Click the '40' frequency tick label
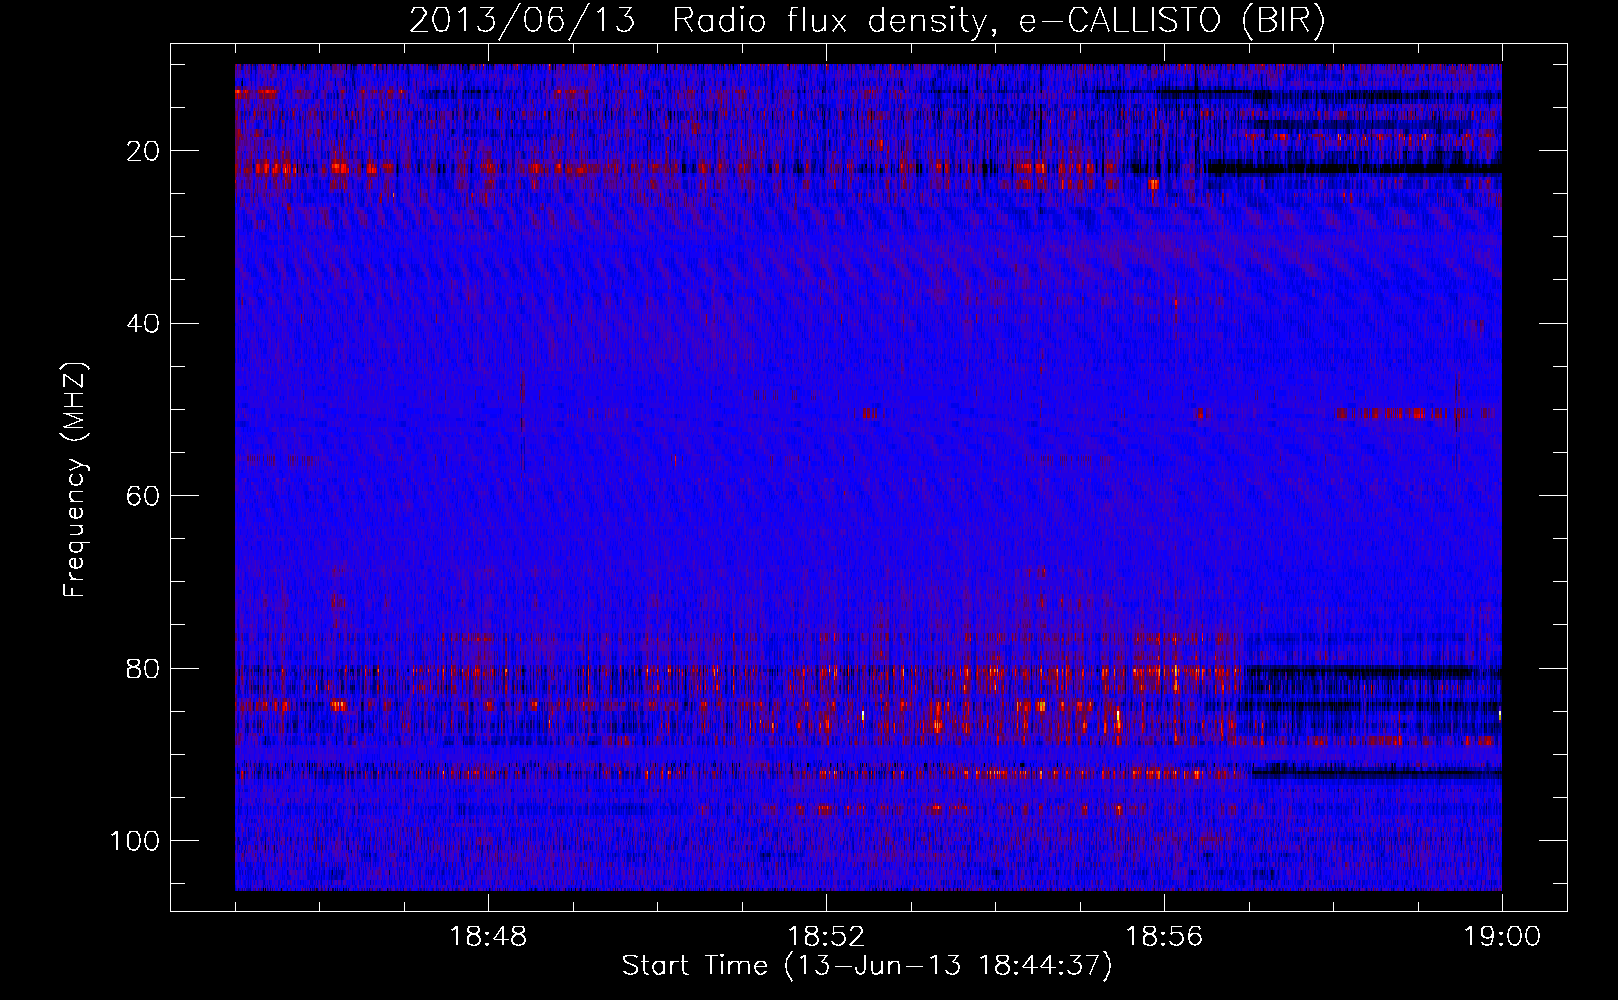 tap(144, 323)
